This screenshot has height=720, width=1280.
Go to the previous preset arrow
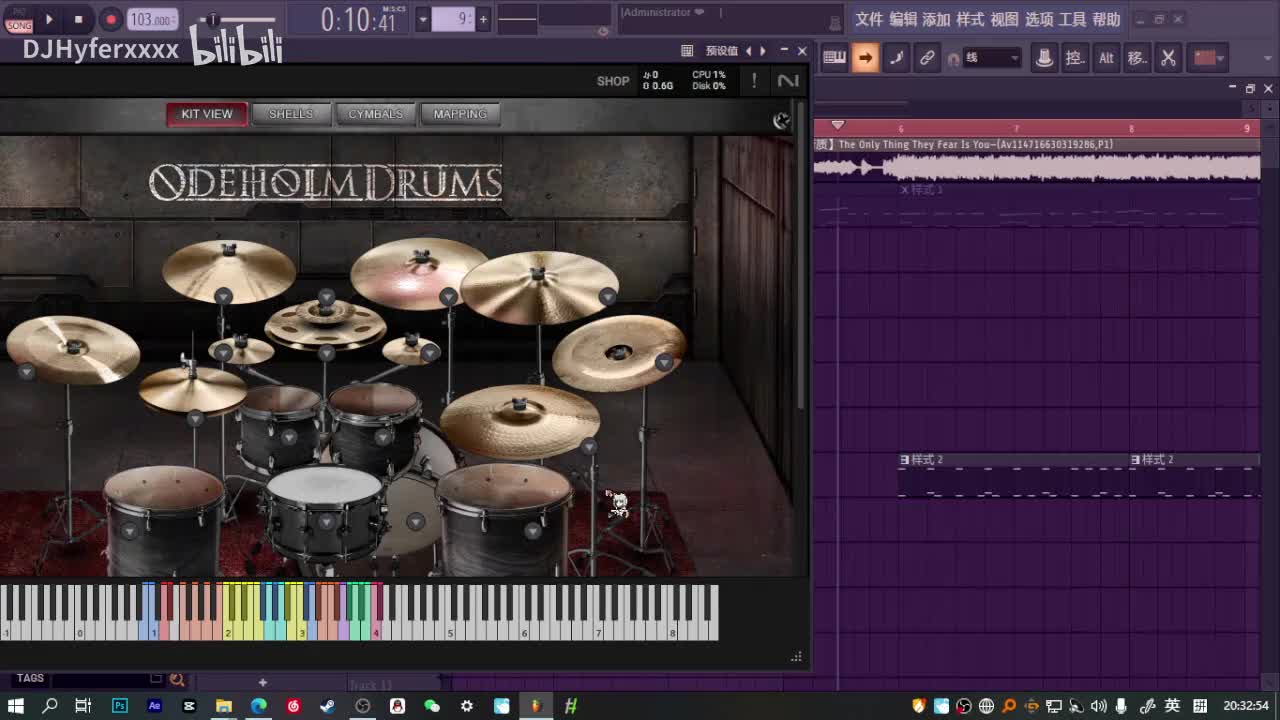(x=749, y=51)
